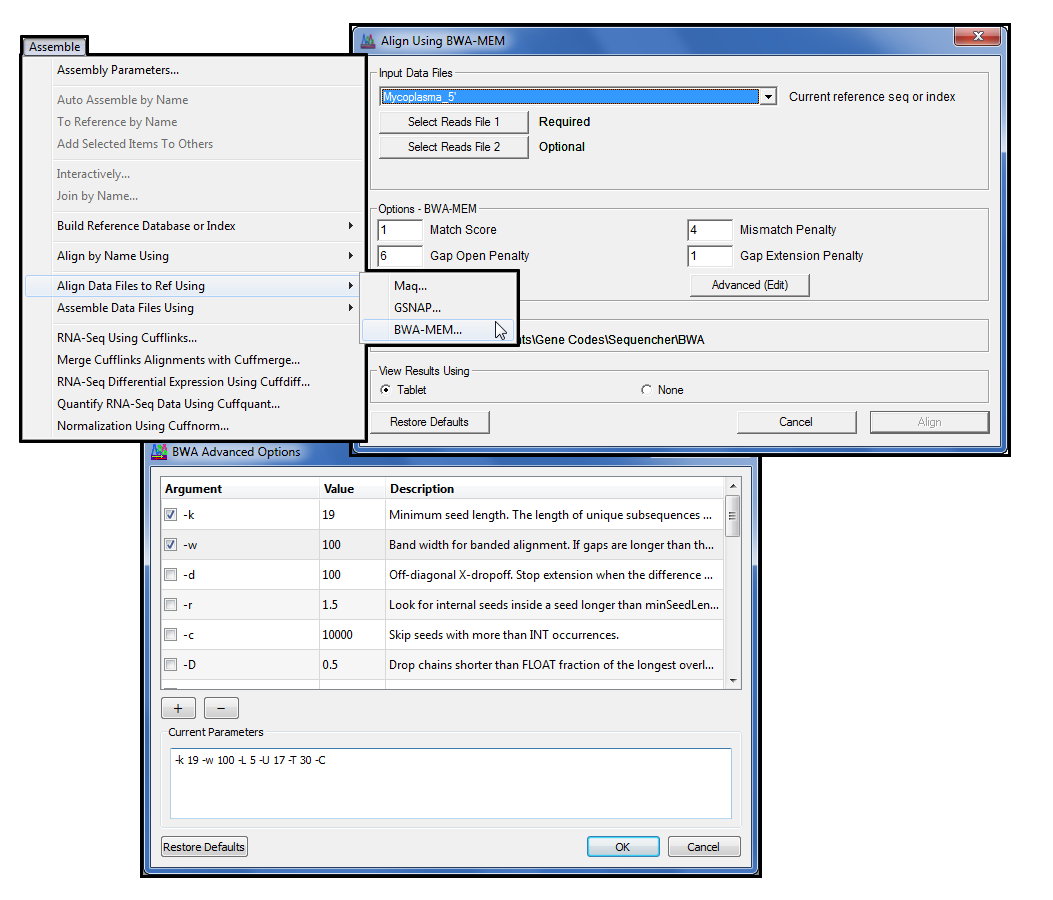
Task: Click the Sequencher icon on BWA Advanced Options dialog
Action: click(x=160, y=452)
